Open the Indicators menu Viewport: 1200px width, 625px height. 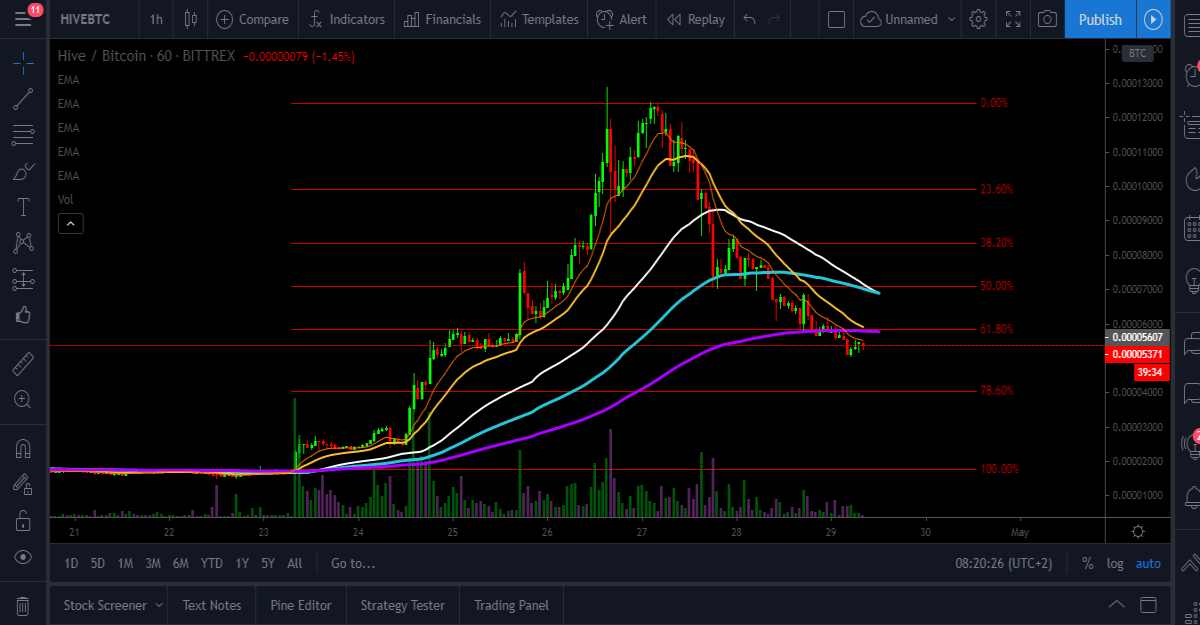(346, 19)
